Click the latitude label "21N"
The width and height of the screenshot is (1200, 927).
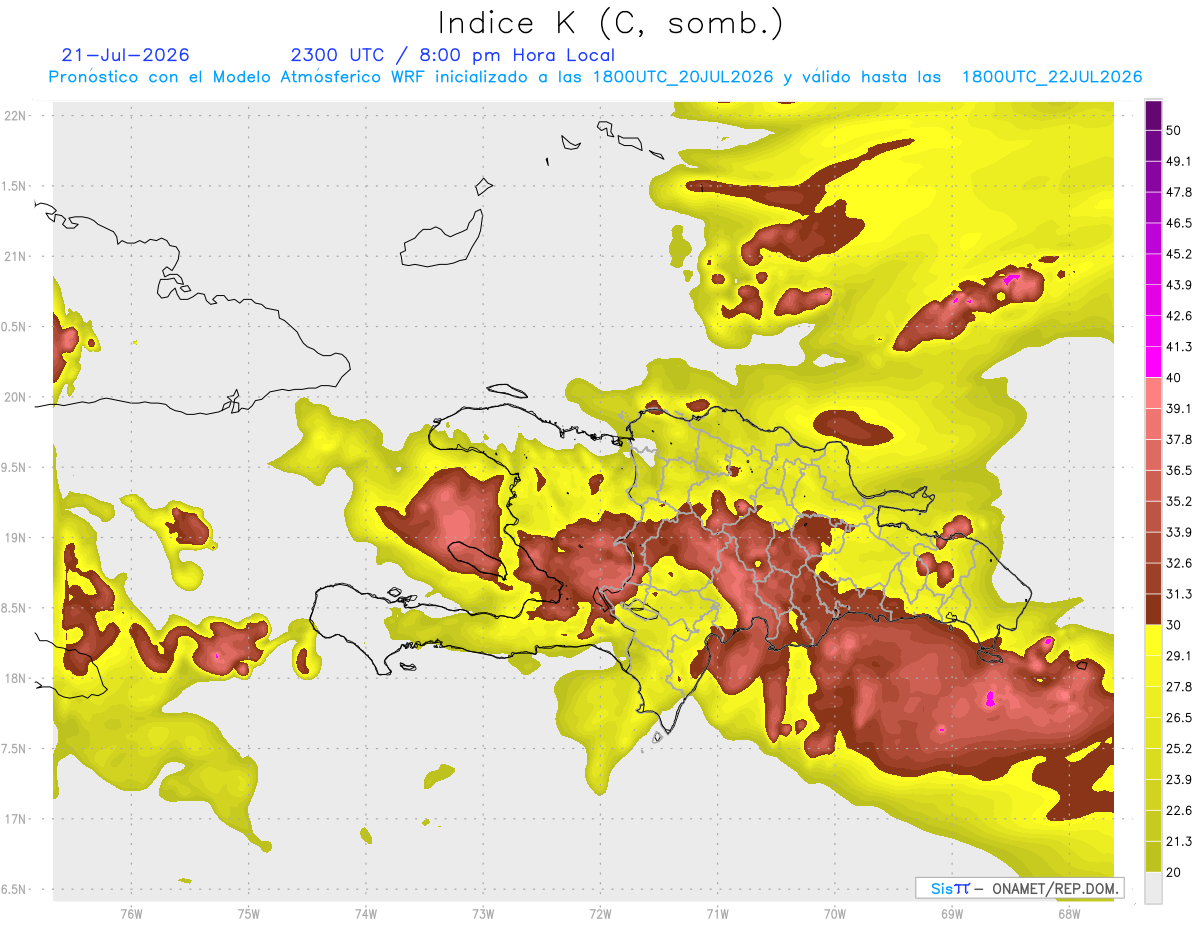(x=16, y=256)
